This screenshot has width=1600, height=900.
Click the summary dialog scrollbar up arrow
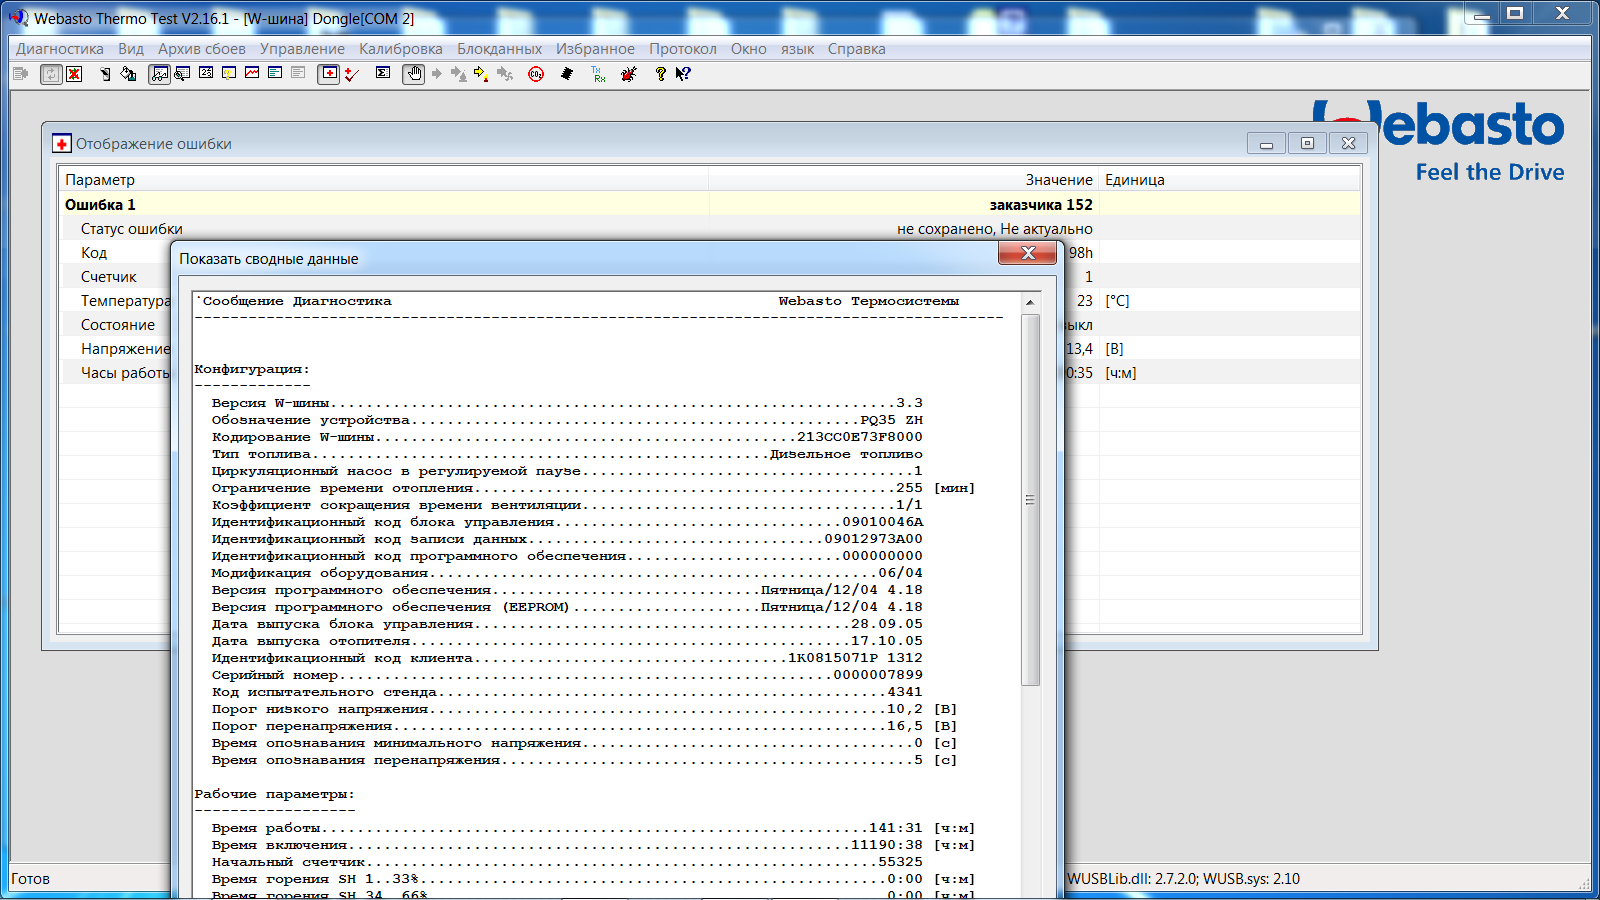coord(1030,302)
